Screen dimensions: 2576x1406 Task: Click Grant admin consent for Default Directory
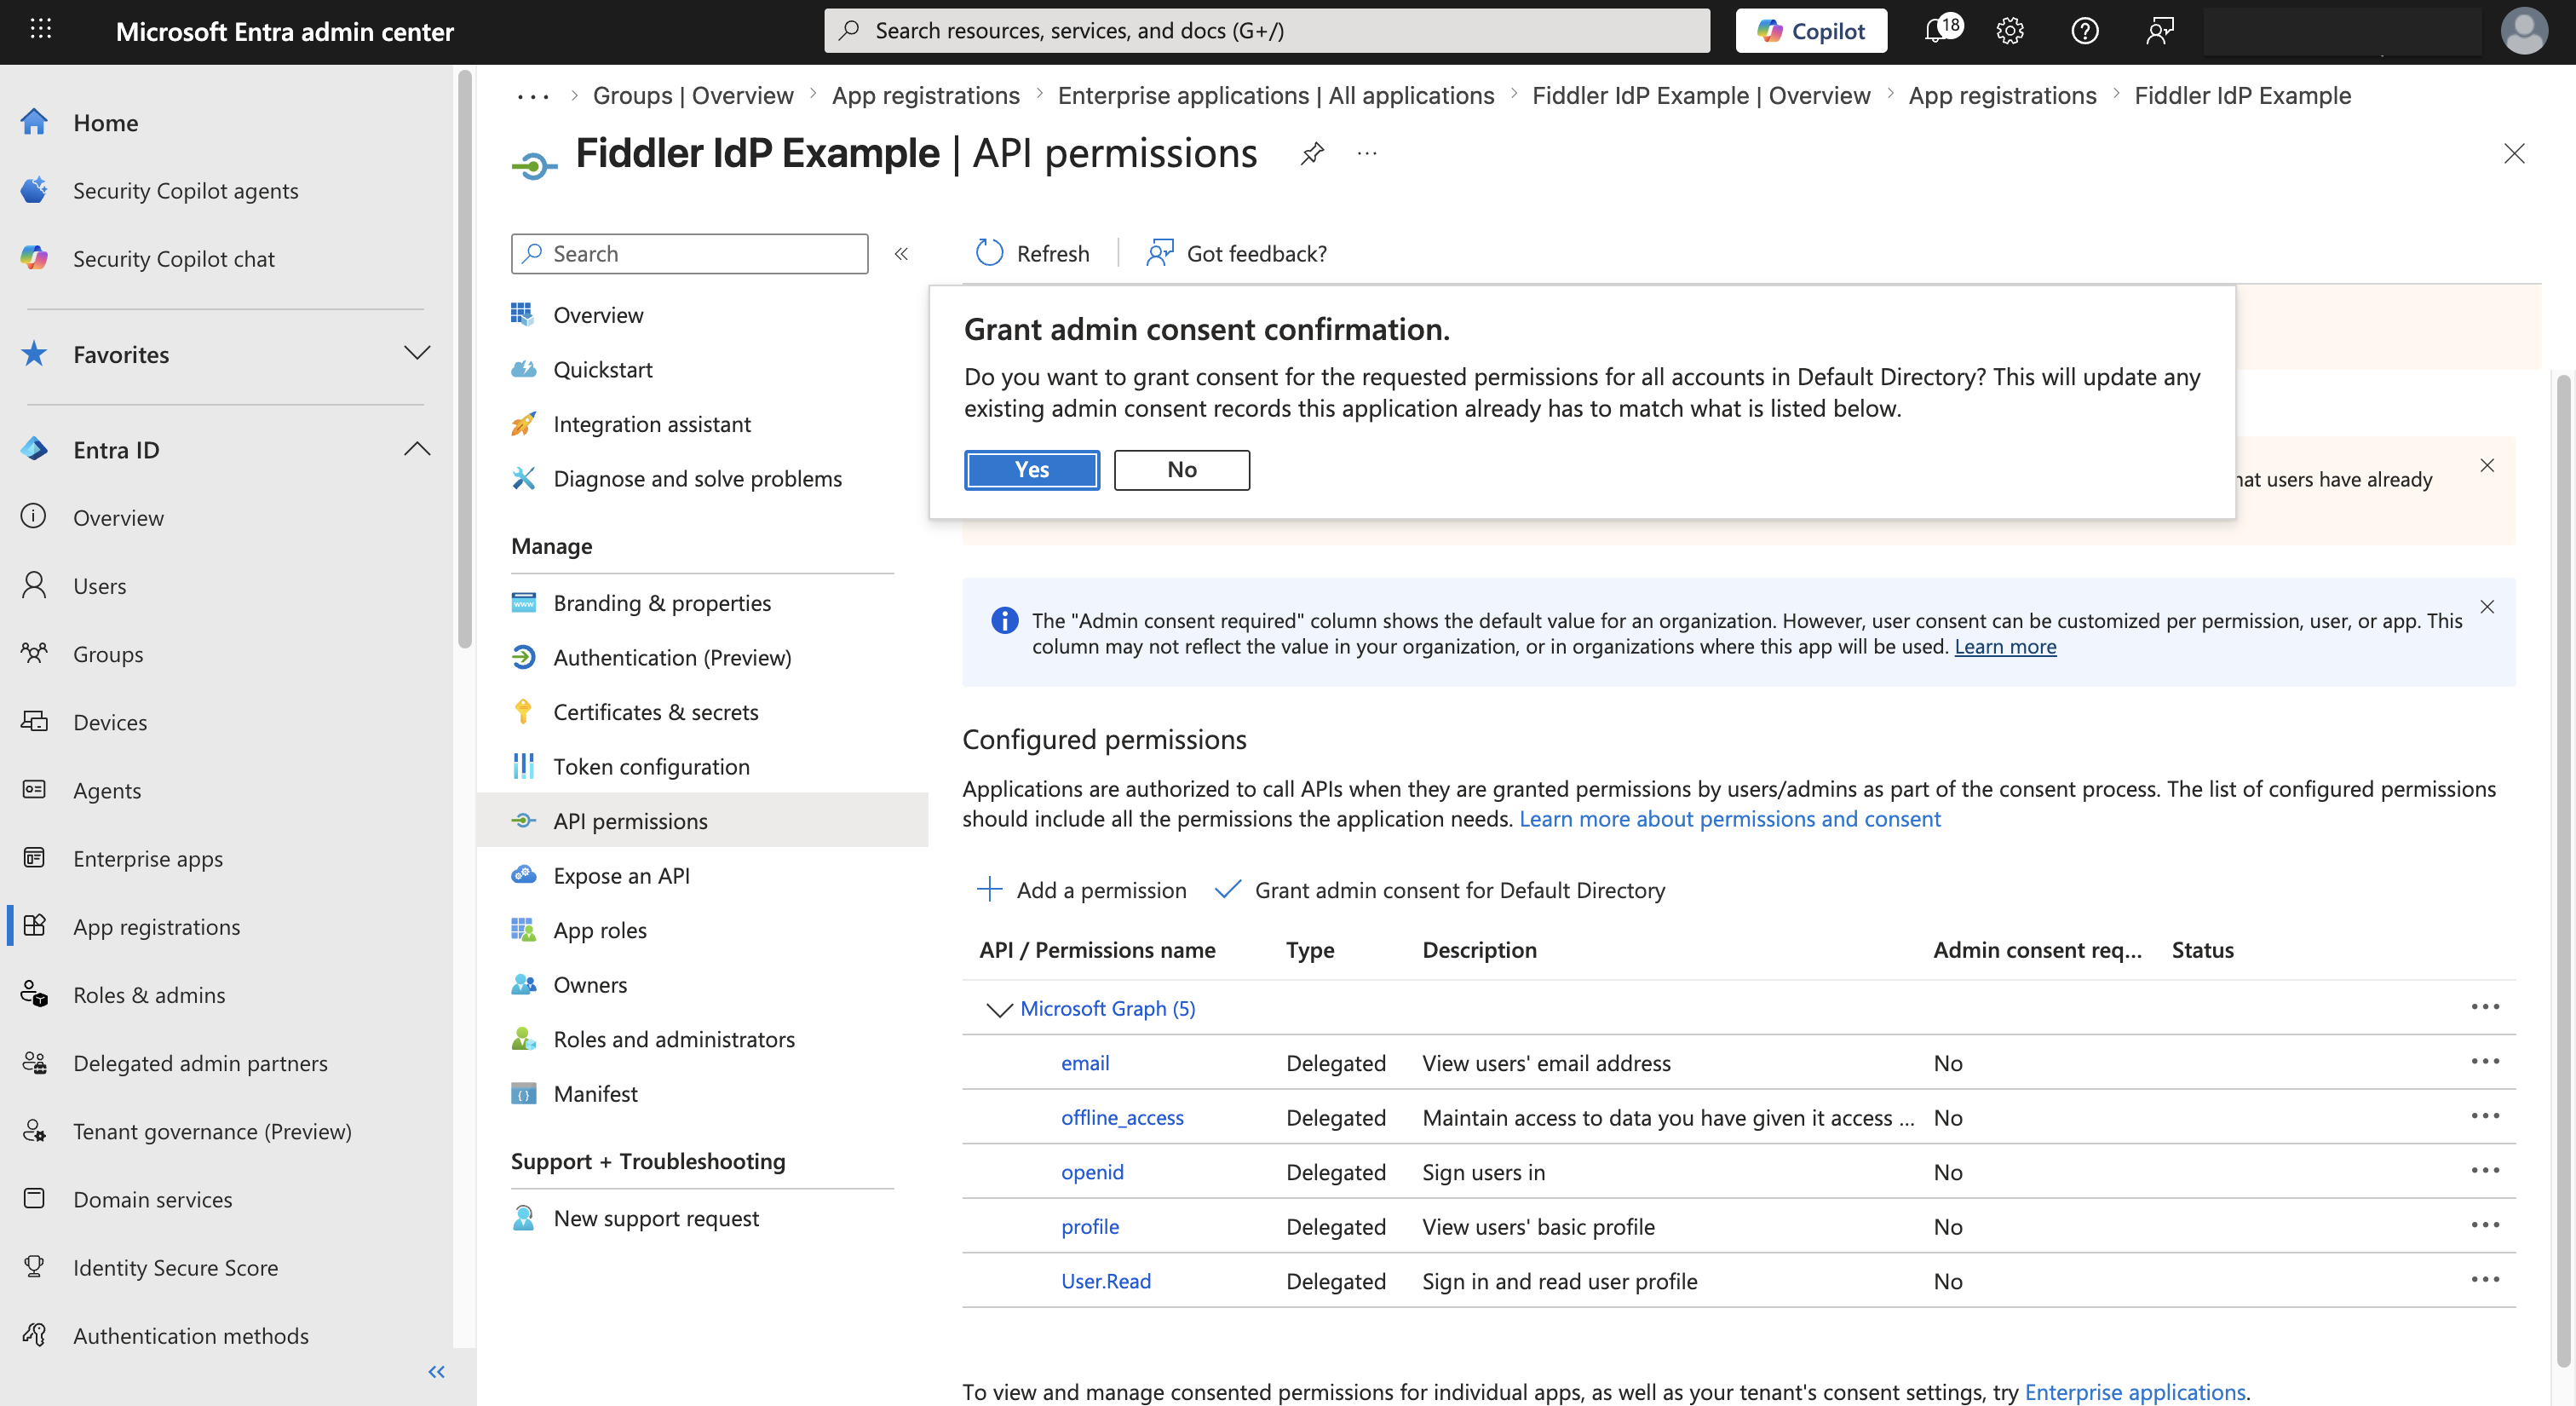click(1440, 889)
